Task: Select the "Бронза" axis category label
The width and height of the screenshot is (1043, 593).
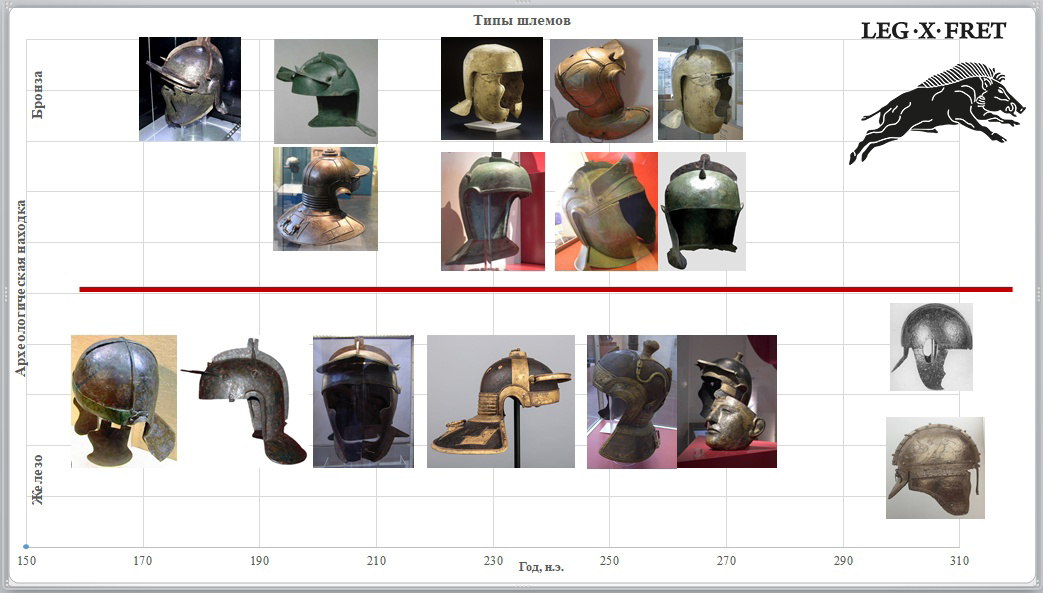Action: pos(39,94)
